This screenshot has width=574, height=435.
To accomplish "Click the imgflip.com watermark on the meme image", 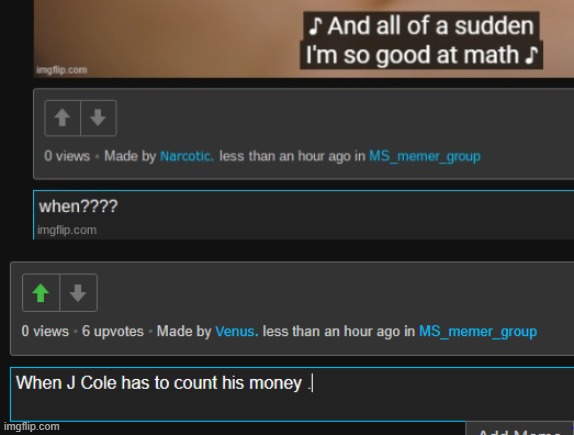I will point(62,70).
